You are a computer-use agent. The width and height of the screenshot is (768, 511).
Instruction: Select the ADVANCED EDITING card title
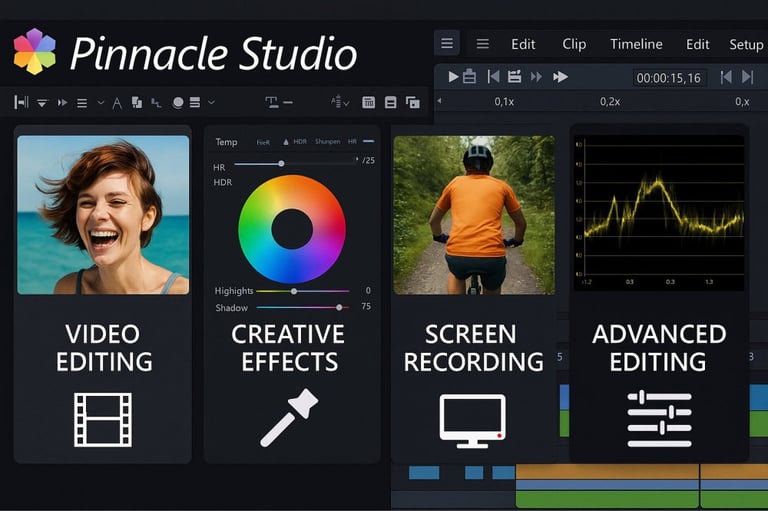coord(659,348)
